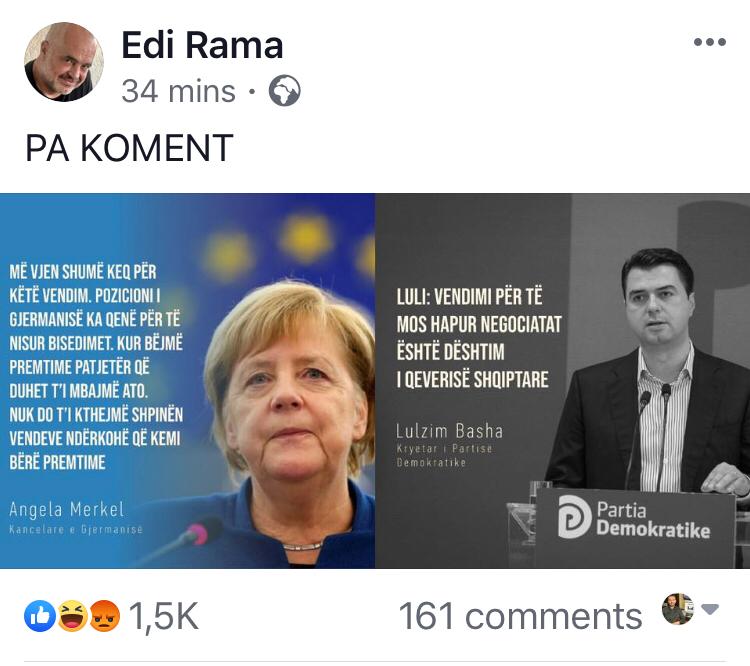Click the PA KOMENT post text
The width and height of the screenshot is (750, 666).
pyautogui.click(x=129, y=148)
